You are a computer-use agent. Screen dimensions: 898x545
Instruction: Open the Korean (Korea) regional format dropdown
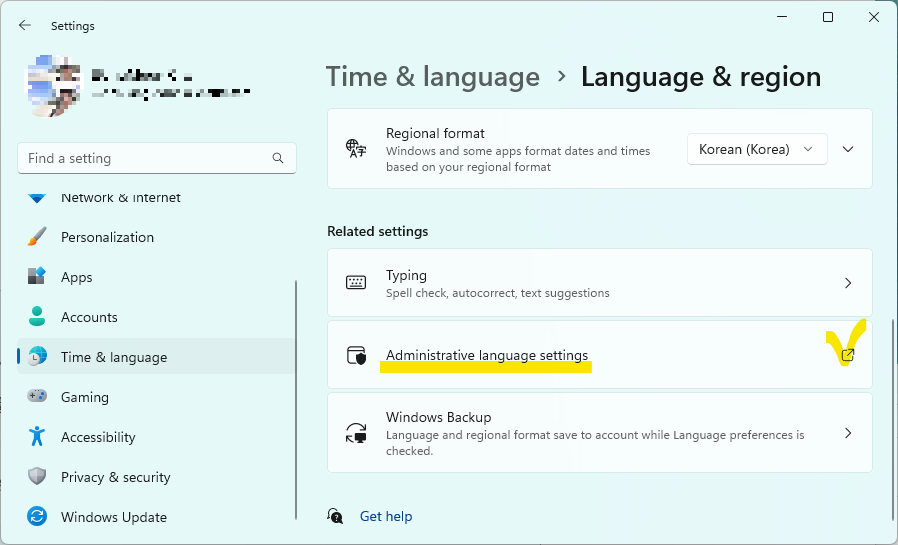tap(757, 149)
